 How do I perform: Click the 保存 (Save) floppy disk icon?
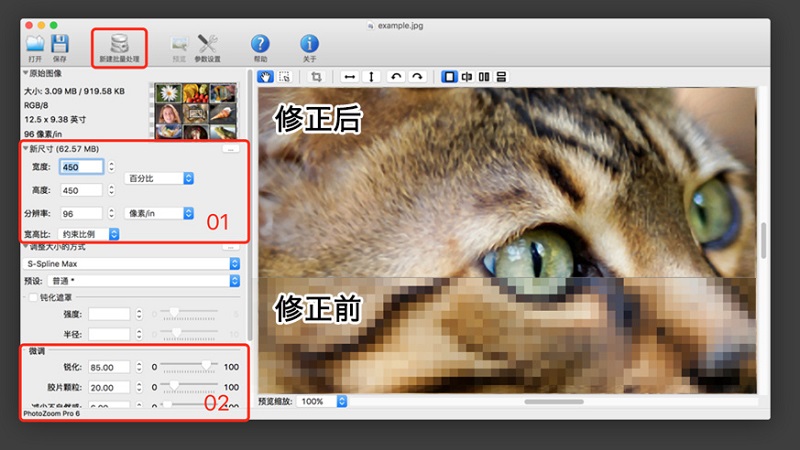(60, 44)
